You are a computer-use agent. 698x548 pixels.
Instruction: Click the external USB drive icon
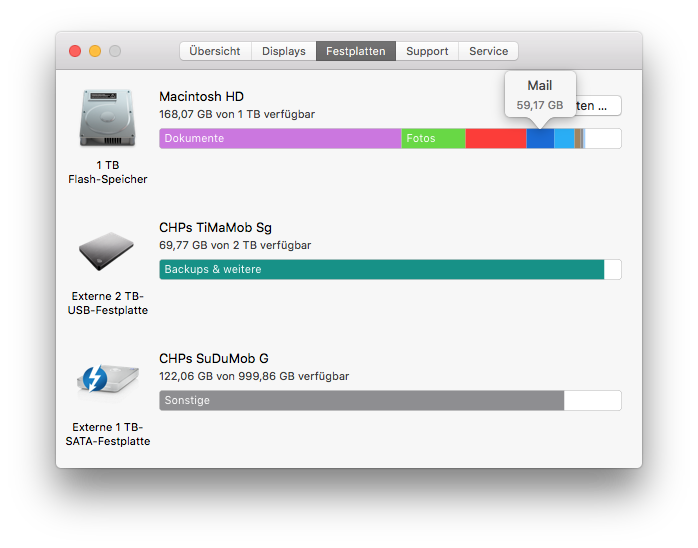[x=106, y=251]
